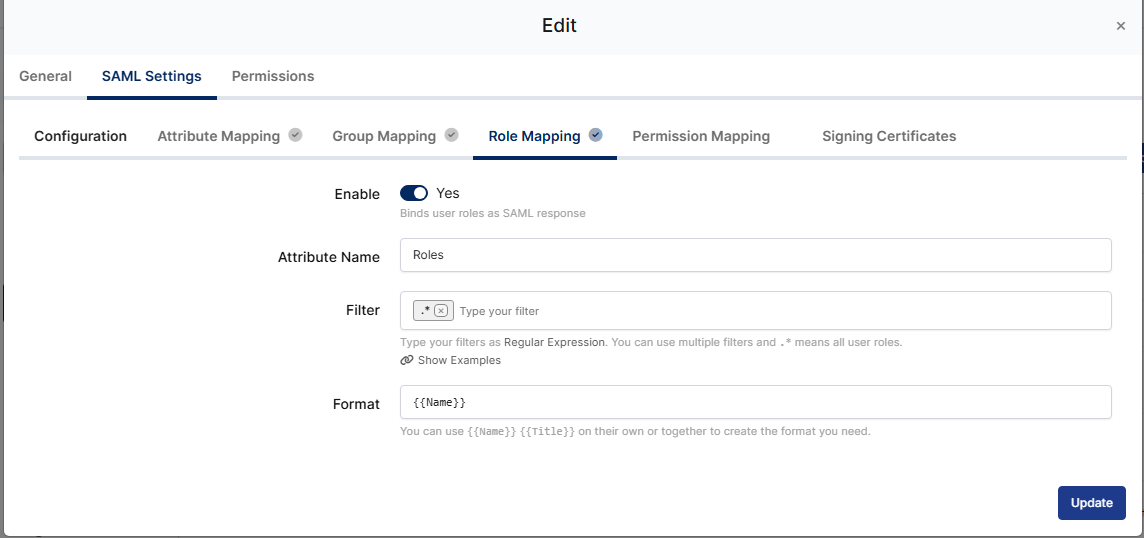Click the Format field label
Viewport: 1144px width, 538px height.
(356, 404)
